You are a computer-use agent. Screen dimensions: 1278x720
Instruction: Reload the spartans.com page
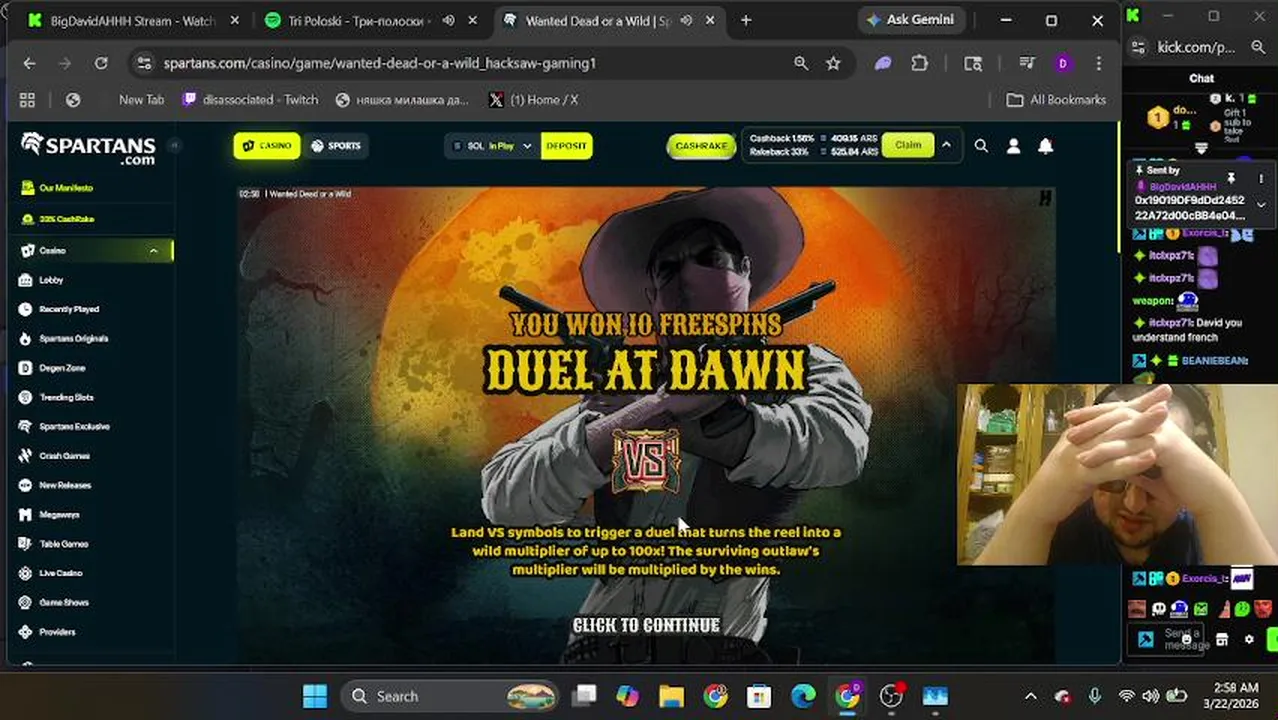[101, 63]
